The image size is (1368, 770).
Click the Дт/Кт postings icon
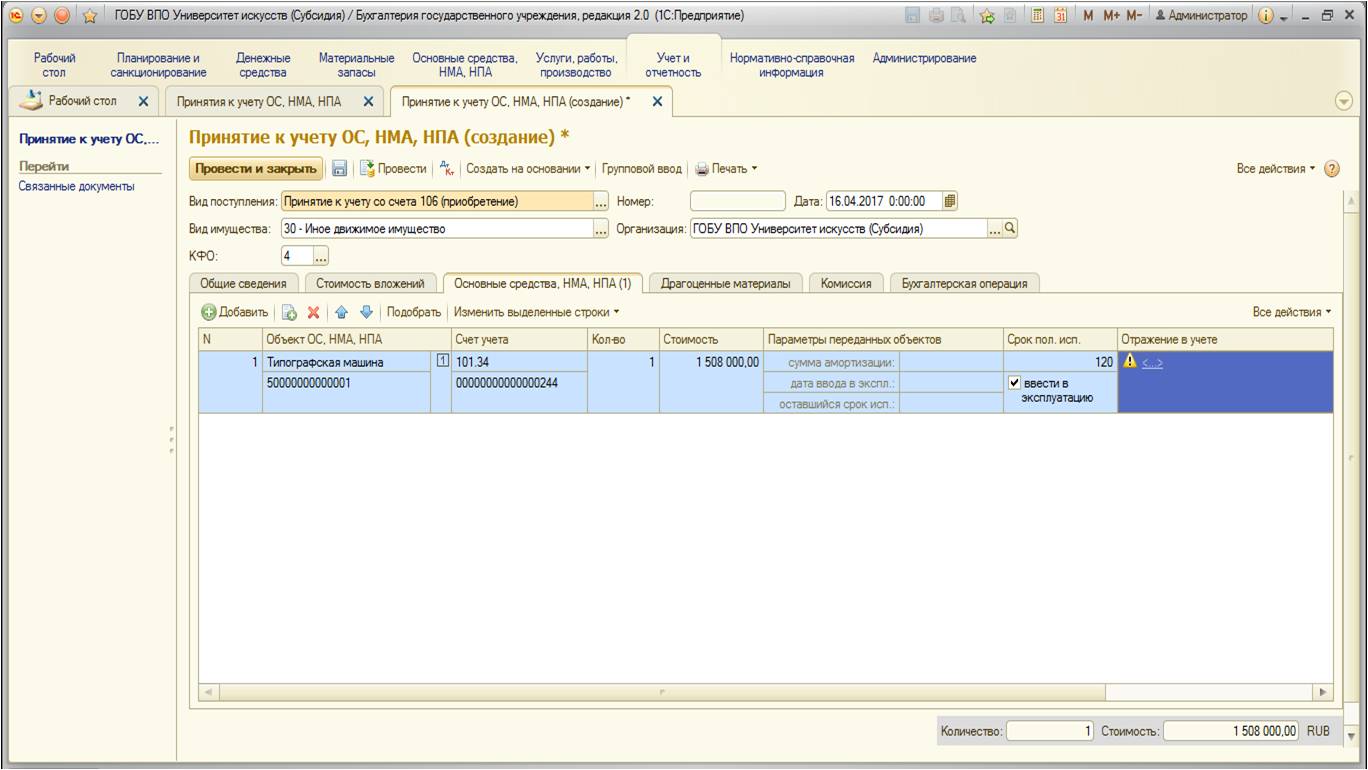coord(447,169)
